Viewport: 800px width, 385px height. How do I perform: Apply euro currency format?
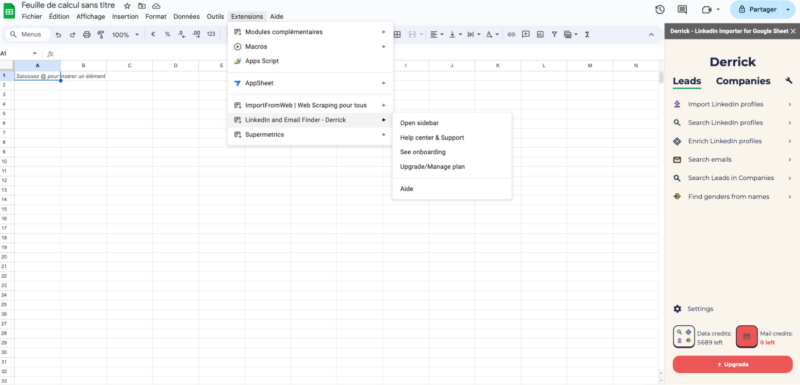(x=153, y=35)
